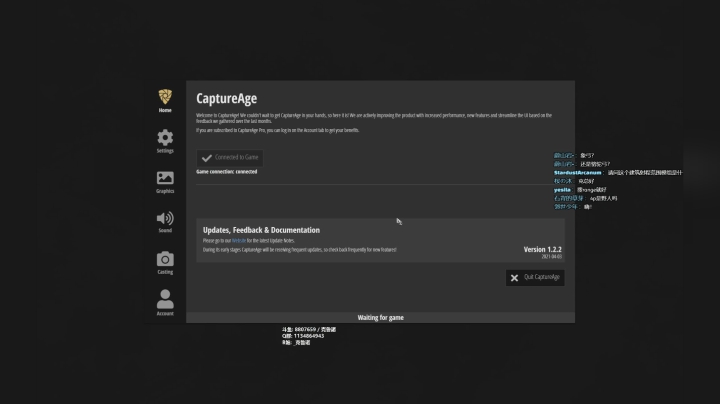
Task: Click the Waiting for game status bar
Action: click(x=380, y=318)
